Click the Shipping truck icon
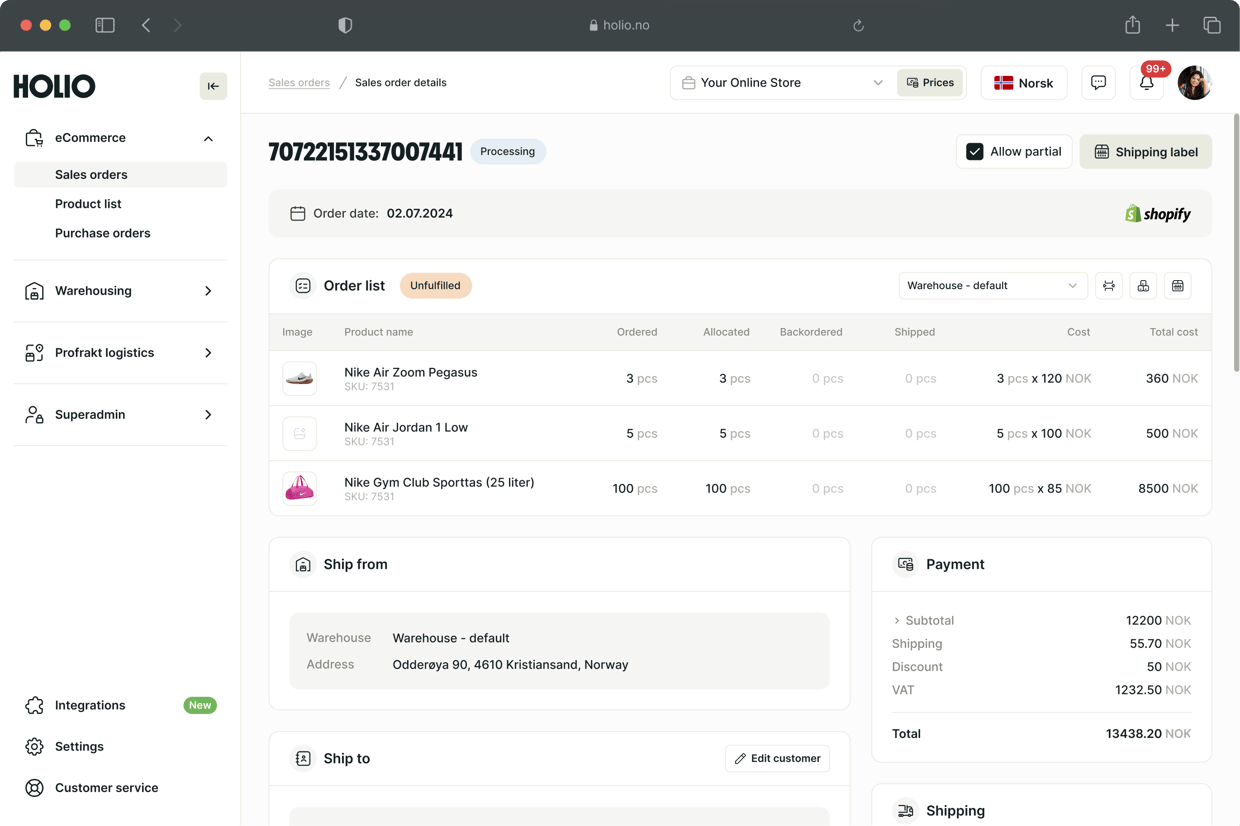The image size is (1240, 826). point(905,811)
